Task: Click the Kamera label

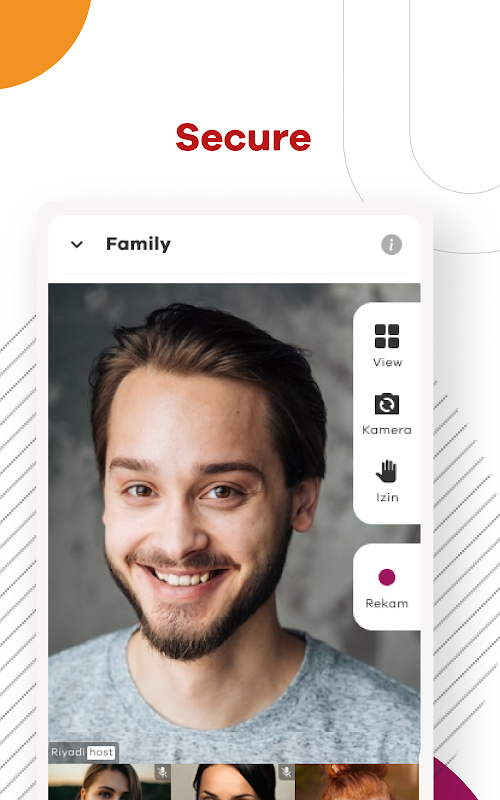Action: coord(387,430)
